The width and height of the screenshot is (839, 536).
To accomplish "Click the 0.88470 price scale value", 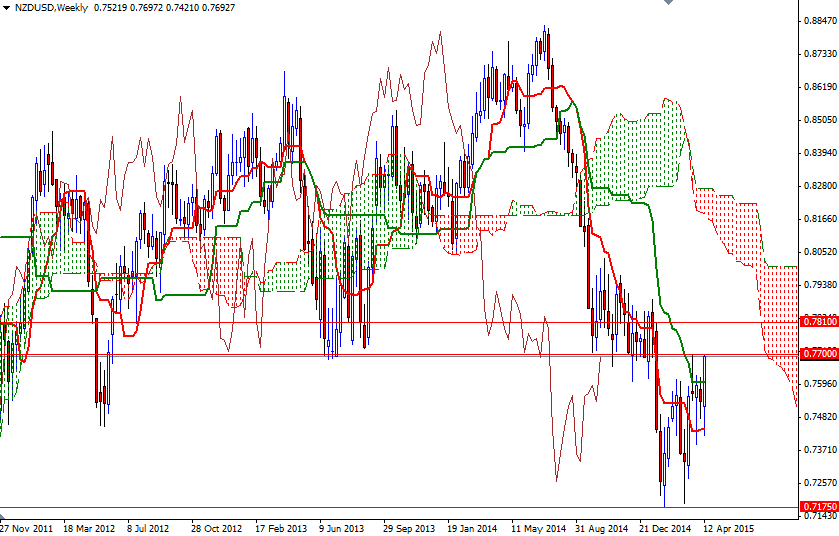I will click(x=820, y=21).
